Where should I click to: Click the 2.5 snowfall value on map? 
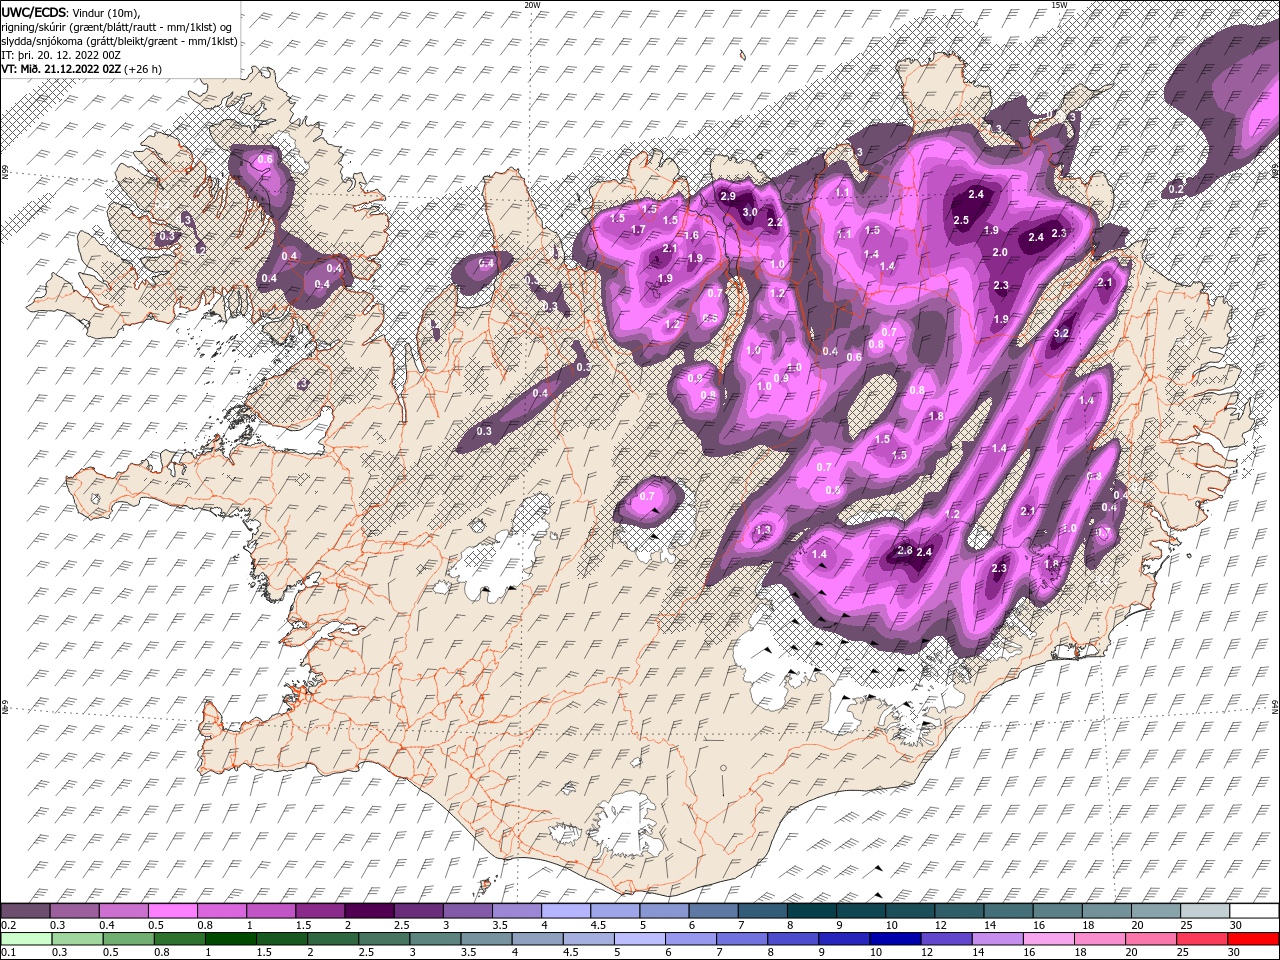961,220
